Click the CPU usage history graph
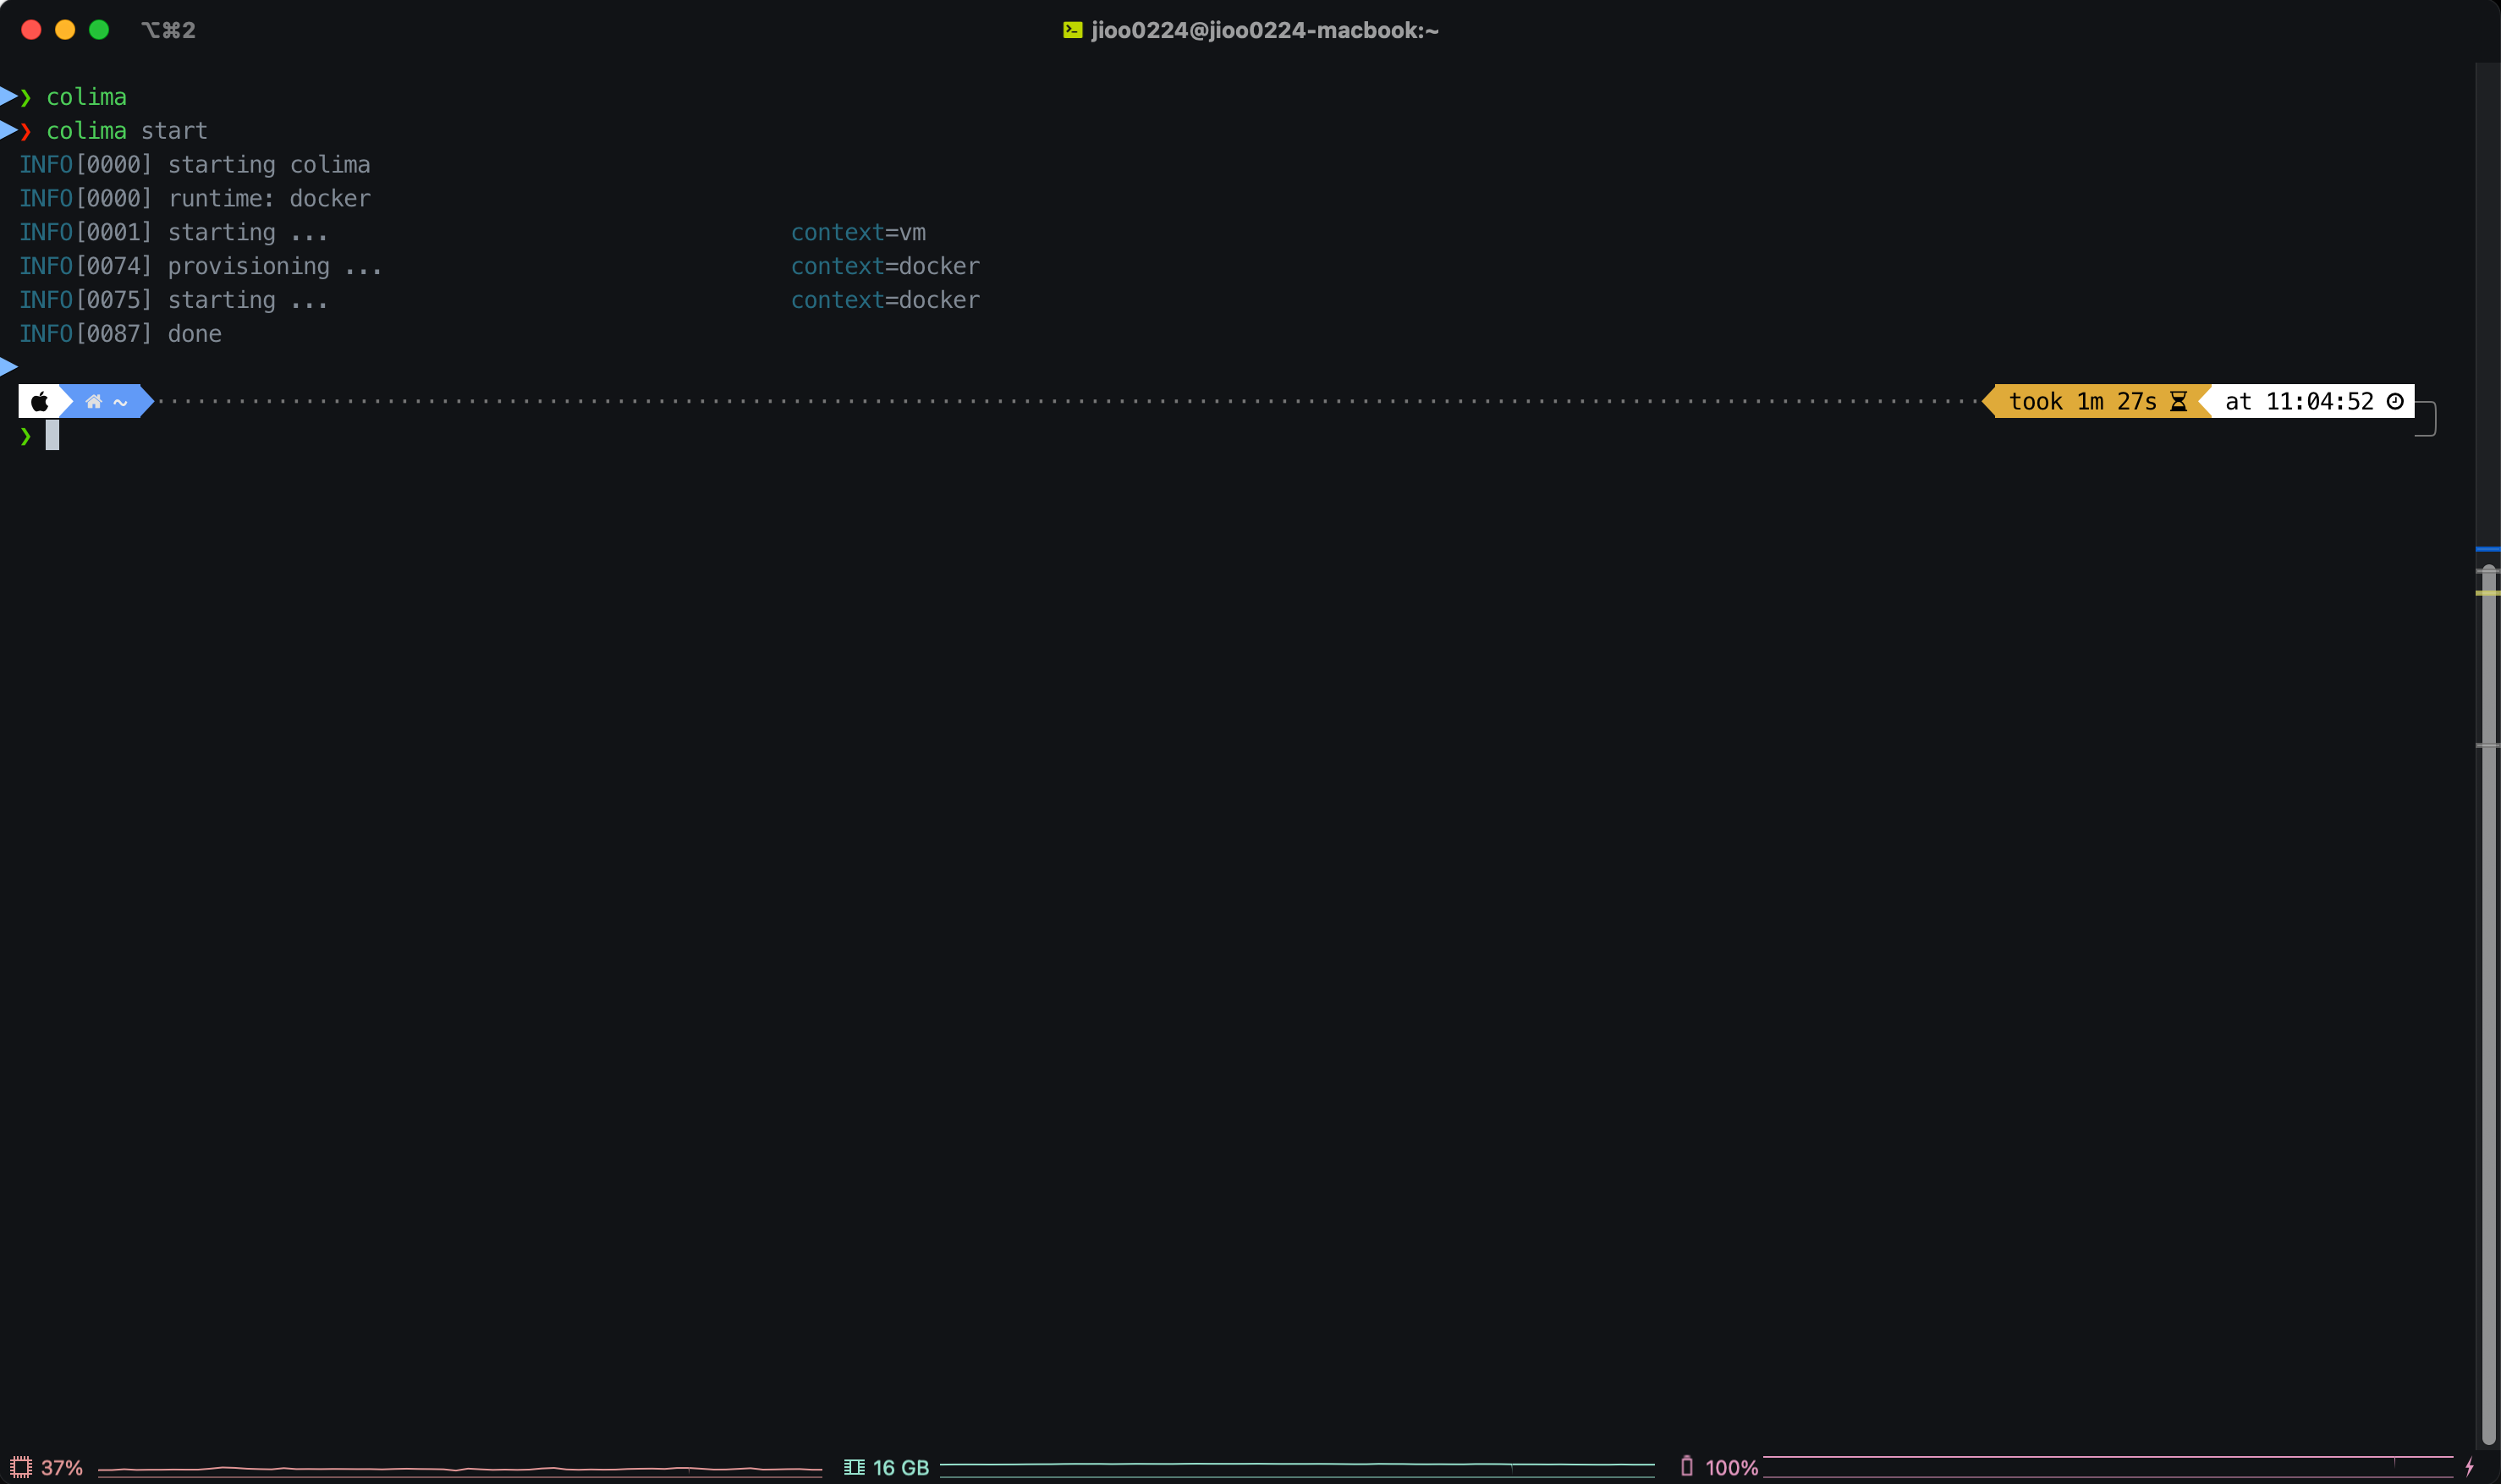Viewport: 2501px width, 1484px height. (460, 1468)
